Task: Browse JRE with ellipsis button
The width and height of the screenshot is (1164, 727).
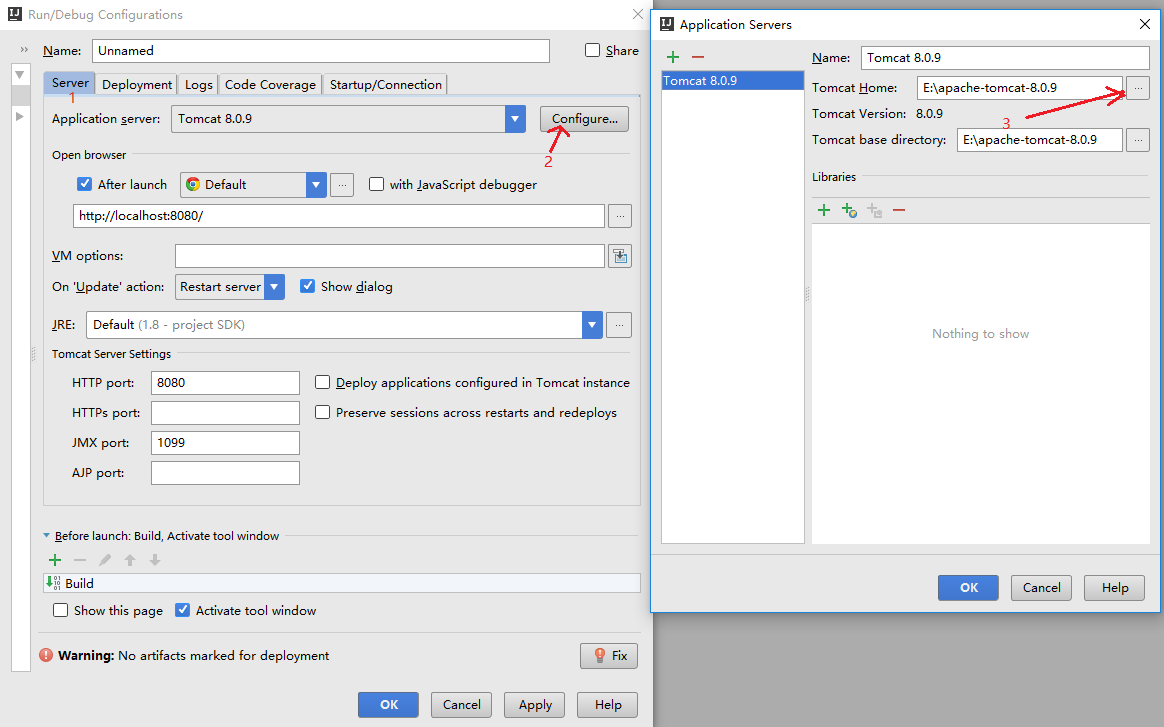Action: [x=619, y=325]
